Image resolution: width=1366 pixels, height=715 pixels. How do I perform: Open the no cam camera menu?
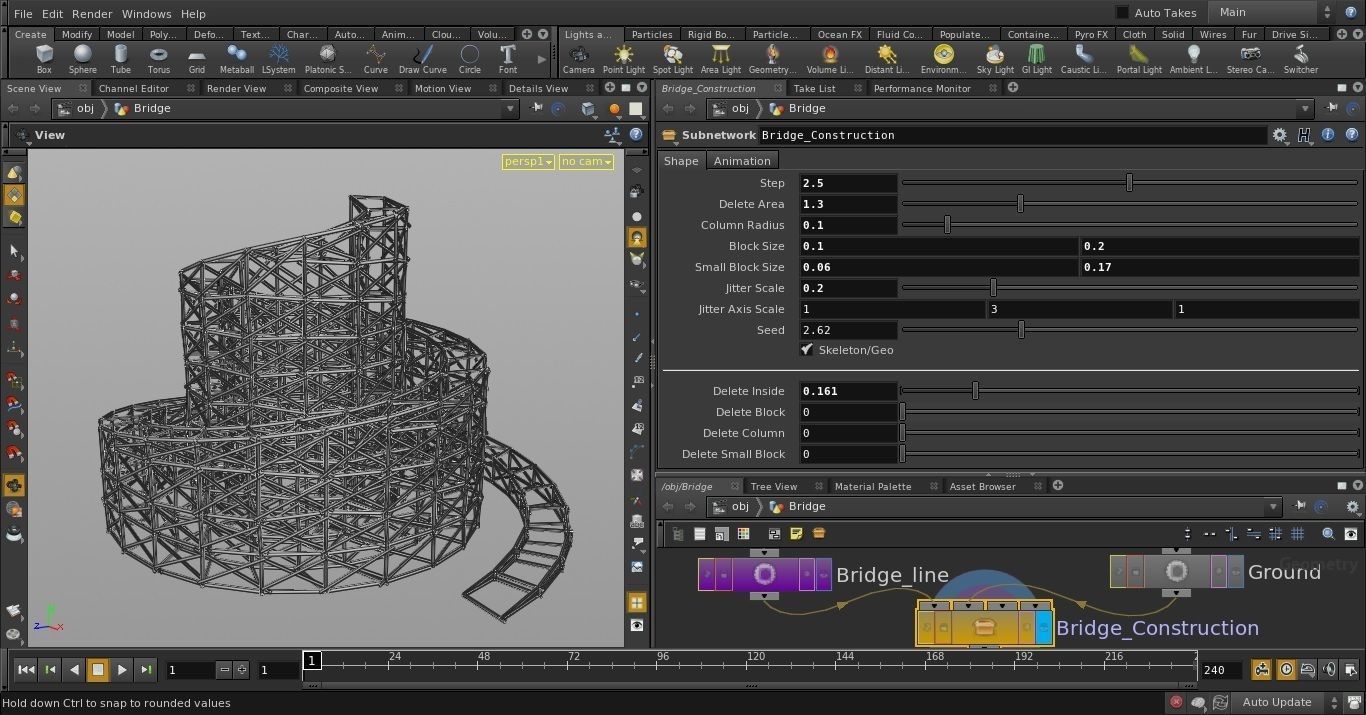(x=586, y=161)
